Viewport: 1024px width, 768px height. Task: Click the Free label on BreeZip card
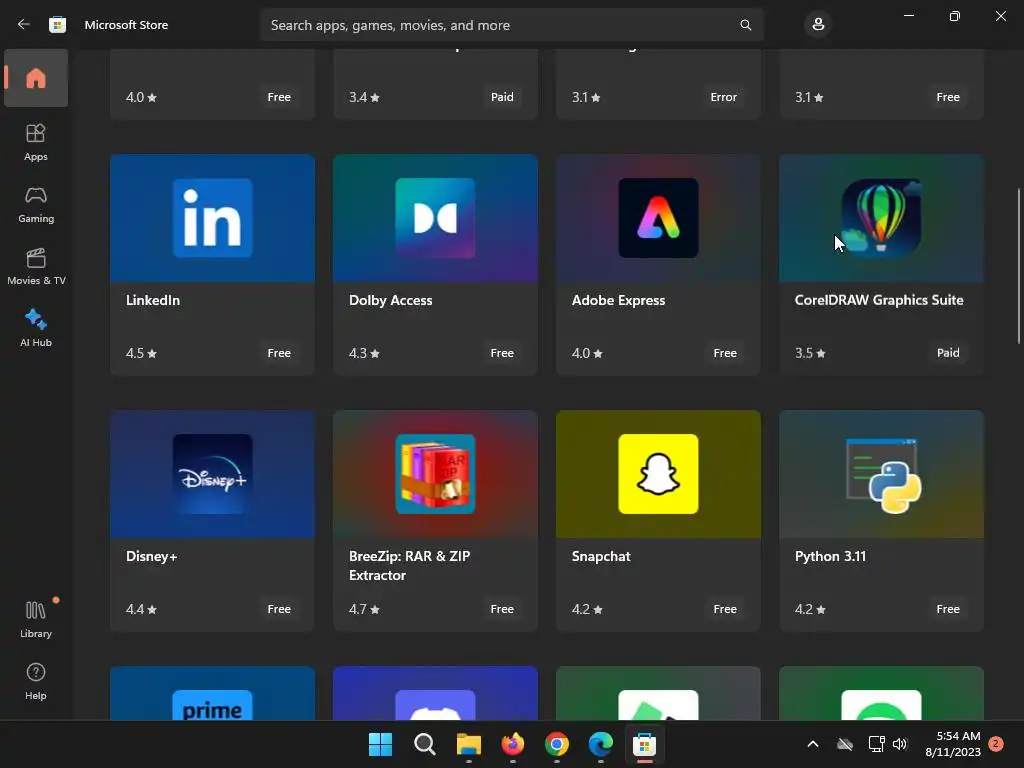(x=502, y=609)
